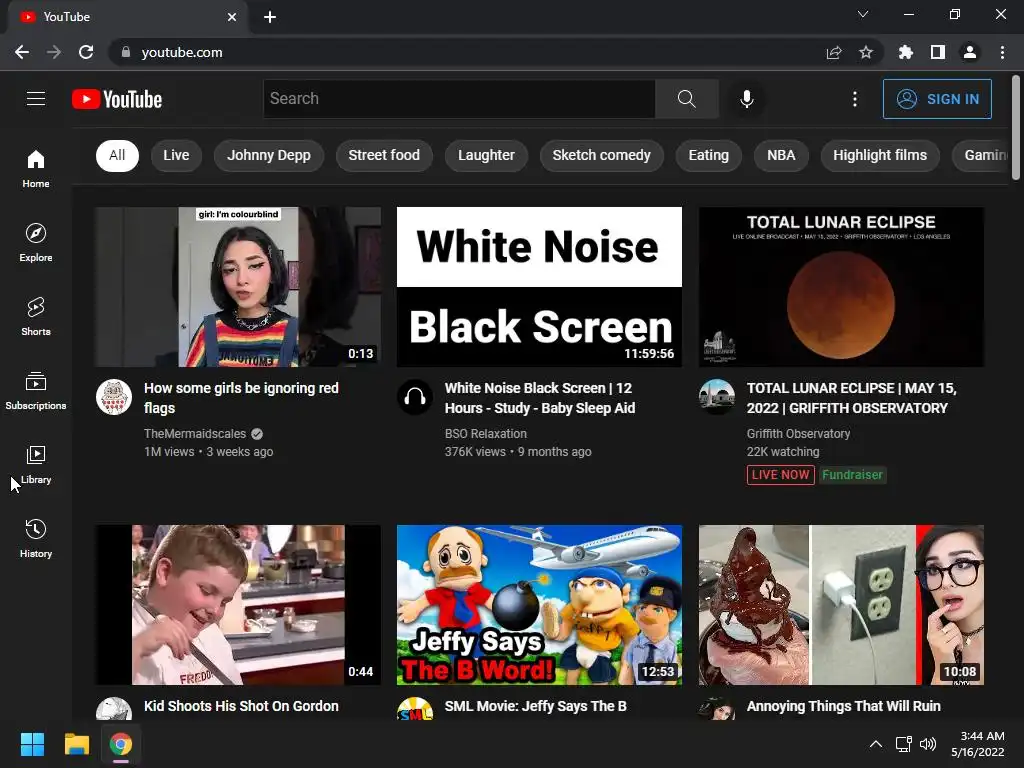Viewport: 1024px width, 768px height.
Task: Play the Kid Shoots His Shot thumbnail
Action: click(x=238, y=605)
